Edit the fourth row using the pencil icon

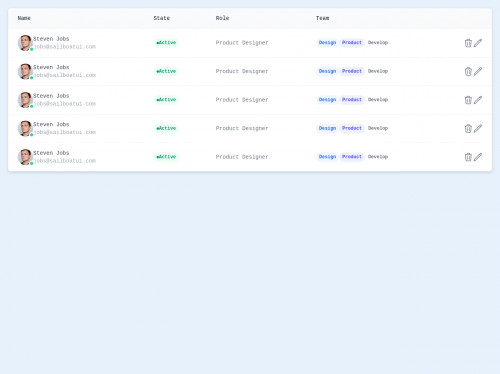(x=478, y=129)
